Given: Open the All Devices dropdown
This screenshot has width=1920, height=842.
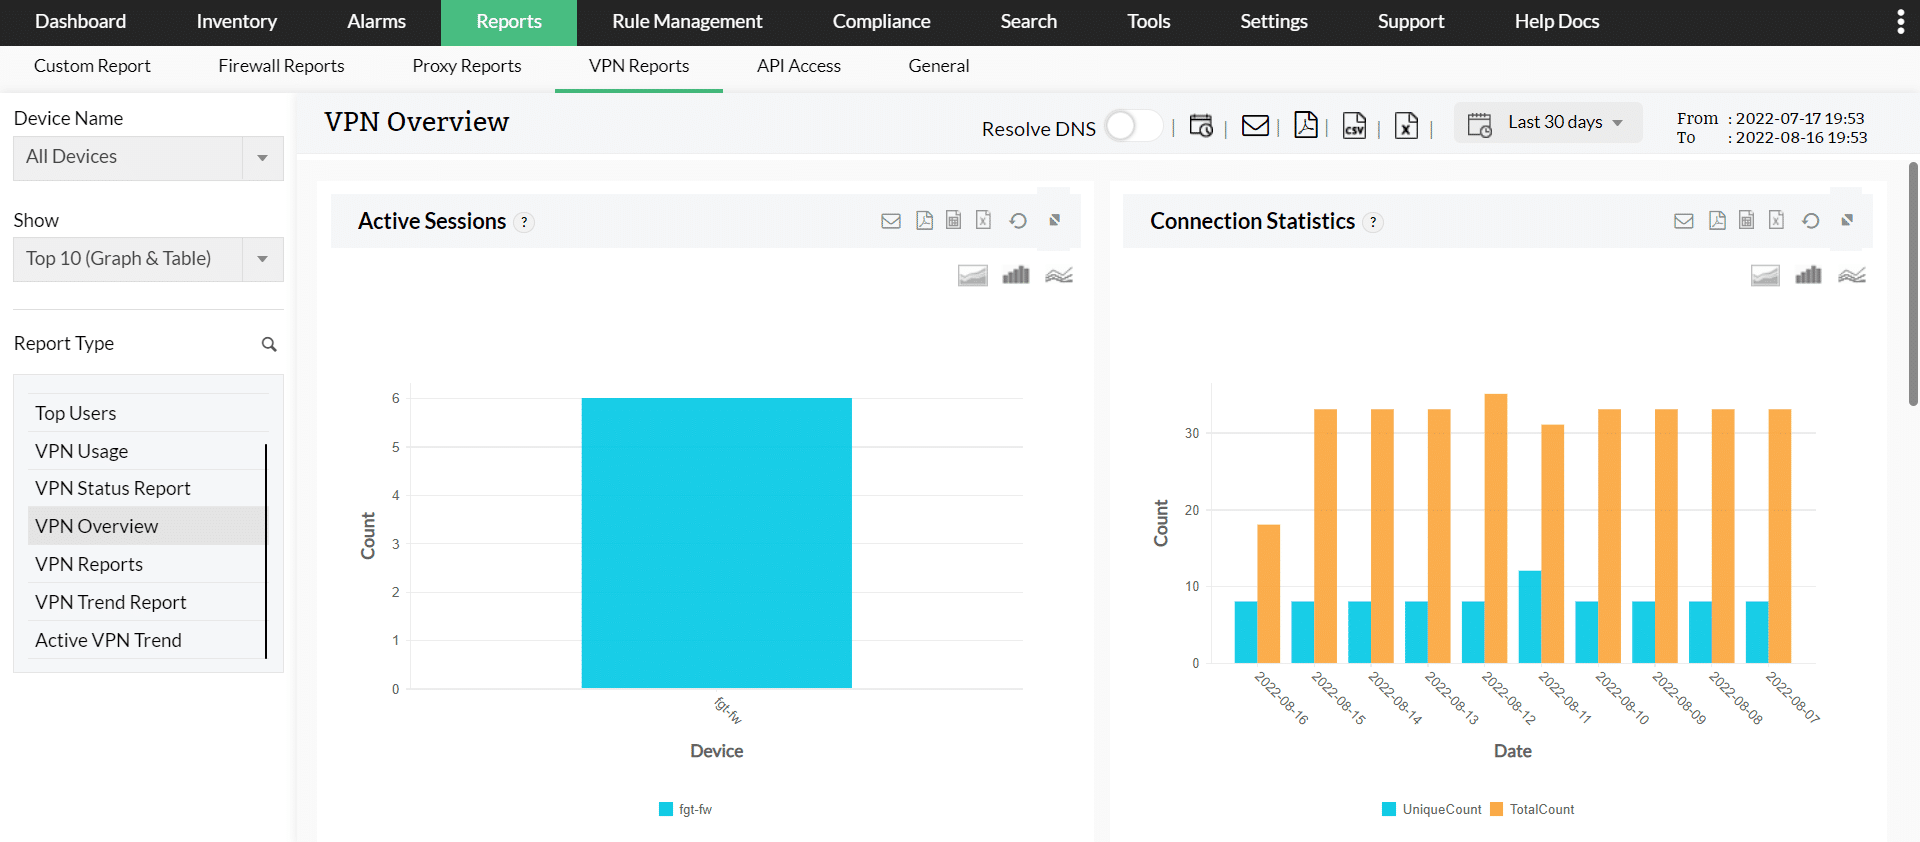Looking at the screenshot, I should click(148, 158).
